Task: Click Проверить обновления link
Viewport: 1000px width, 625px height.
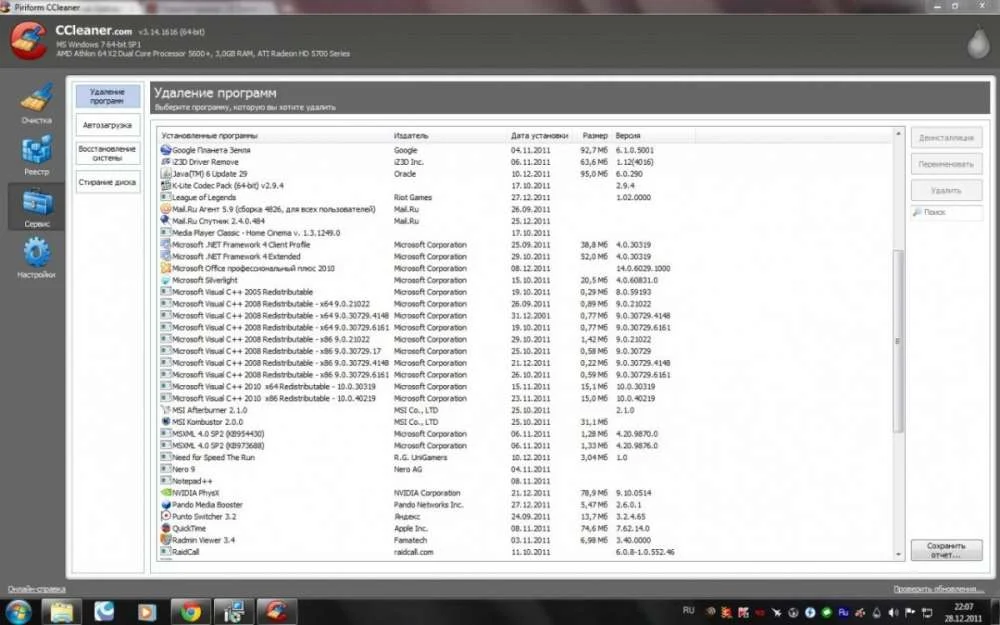Action: point(938,589)
